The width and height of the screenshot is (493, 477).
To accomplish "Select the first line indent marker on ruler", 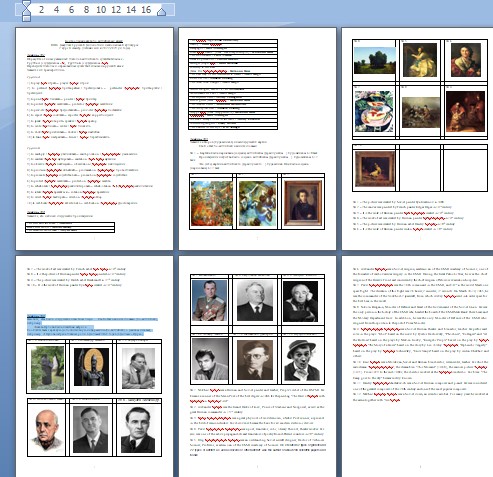I will [26, 4].
